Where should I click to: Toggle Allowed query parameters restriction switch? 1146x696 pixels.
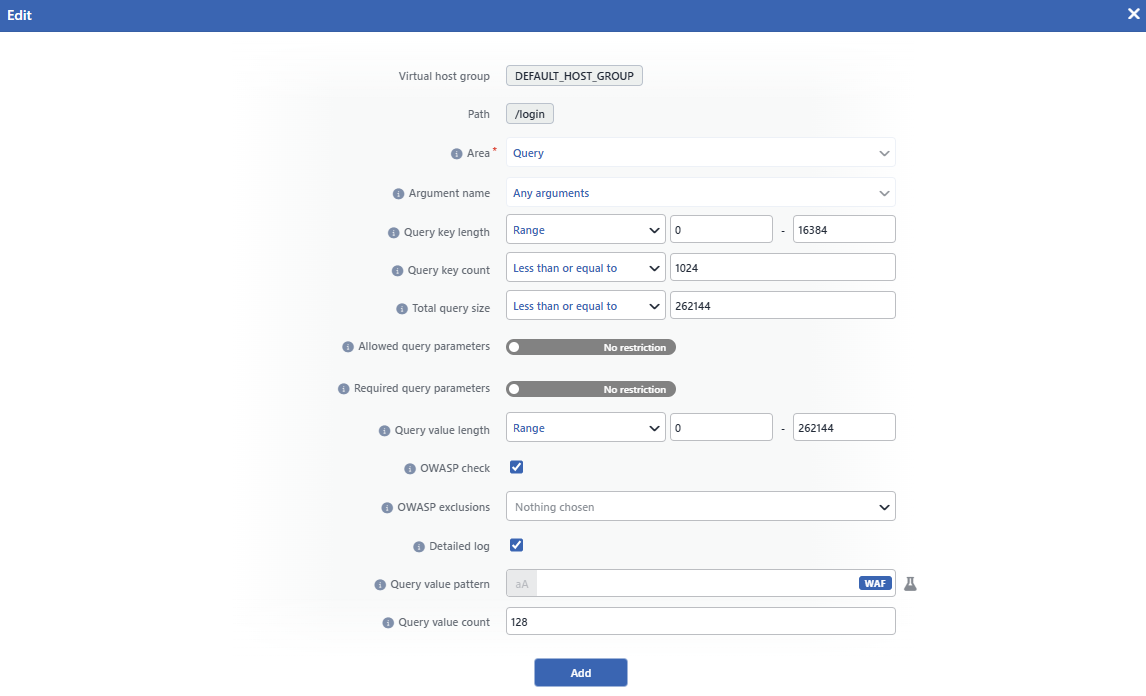tap(591, 347)
